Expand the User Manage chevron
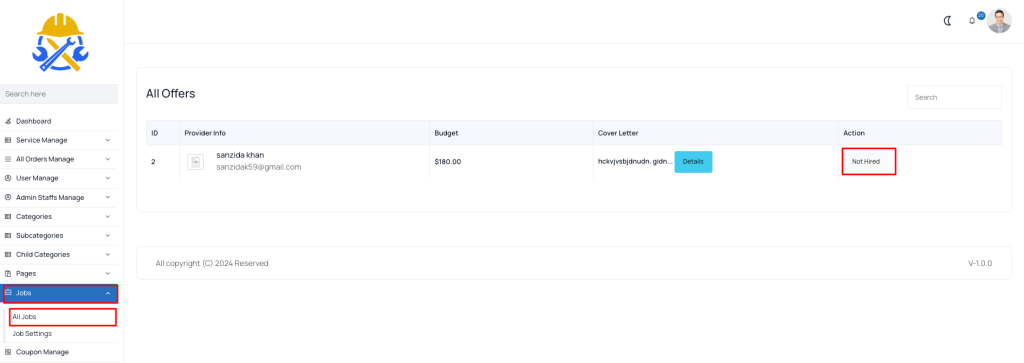1024x363 pixels. [x=108, y=178]
